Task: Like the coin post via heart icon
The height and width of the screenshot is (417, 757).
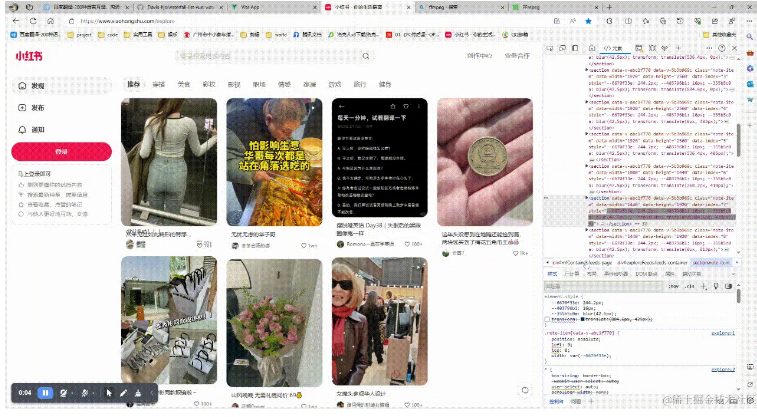Action: [x=515, y=253]
